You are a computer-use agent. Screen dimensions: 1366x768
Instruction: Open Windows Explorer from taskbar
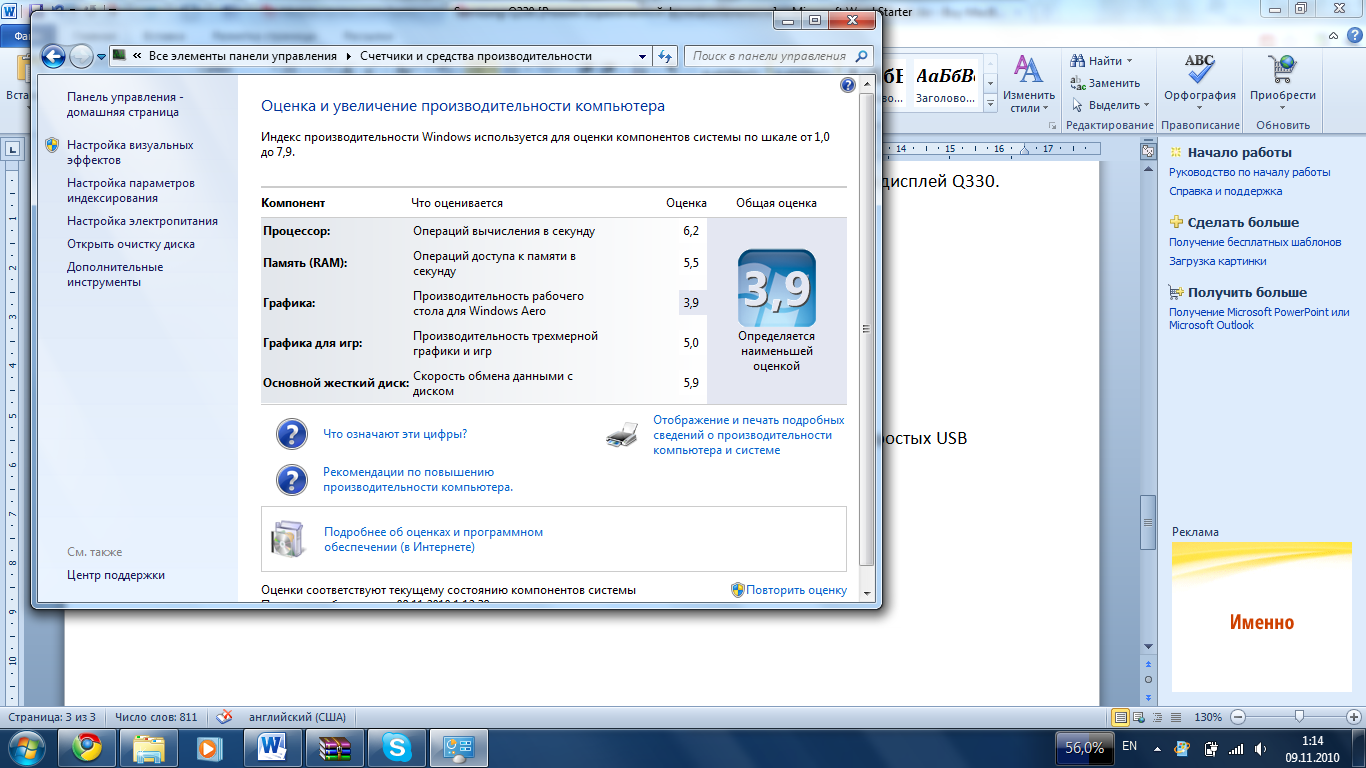pos(148,747)
